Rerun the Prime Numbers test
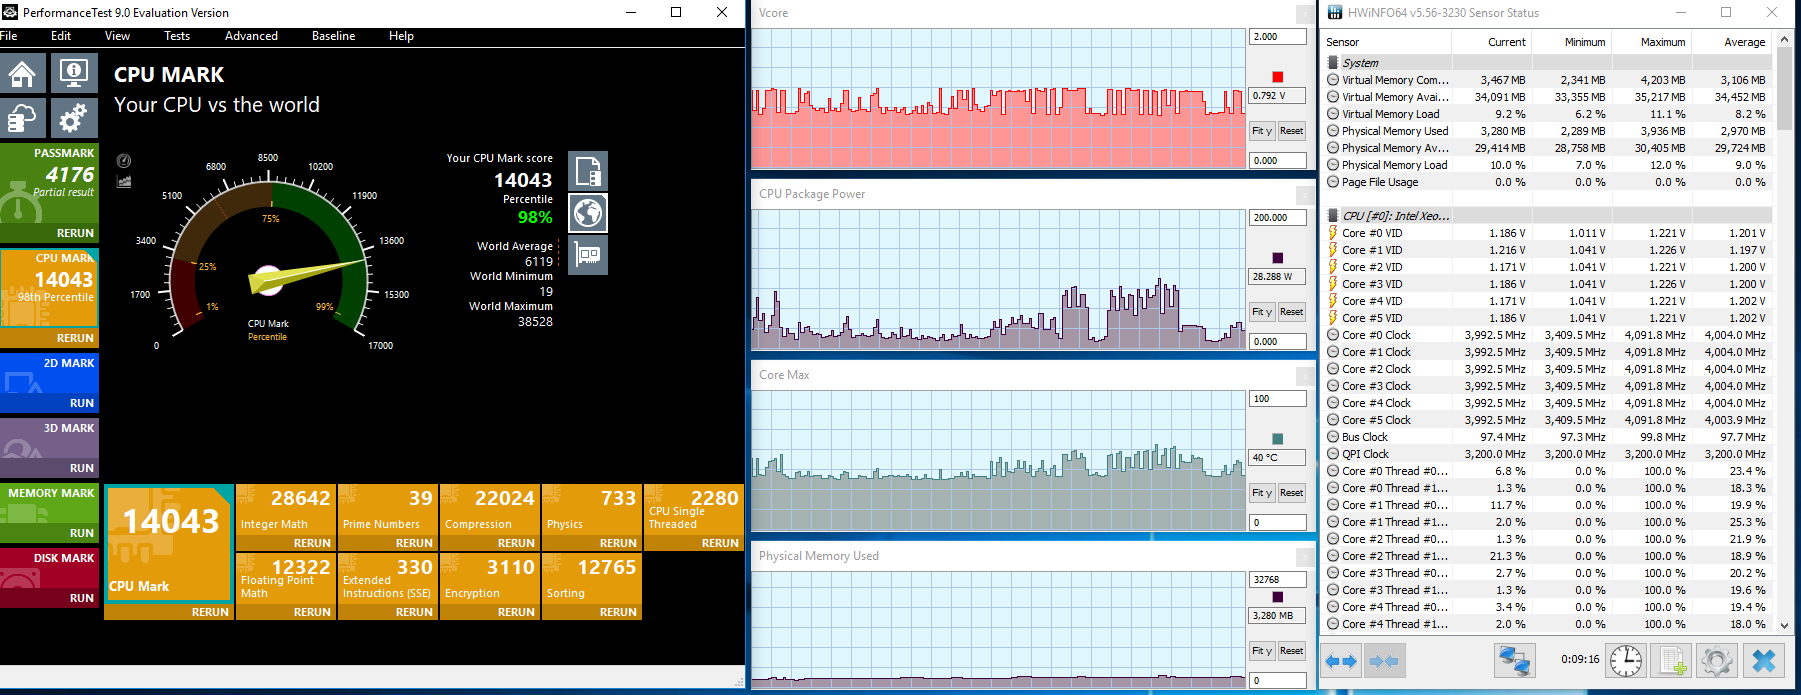The width and height of the screenshot is (1801, 695). [x=414, y=543]
